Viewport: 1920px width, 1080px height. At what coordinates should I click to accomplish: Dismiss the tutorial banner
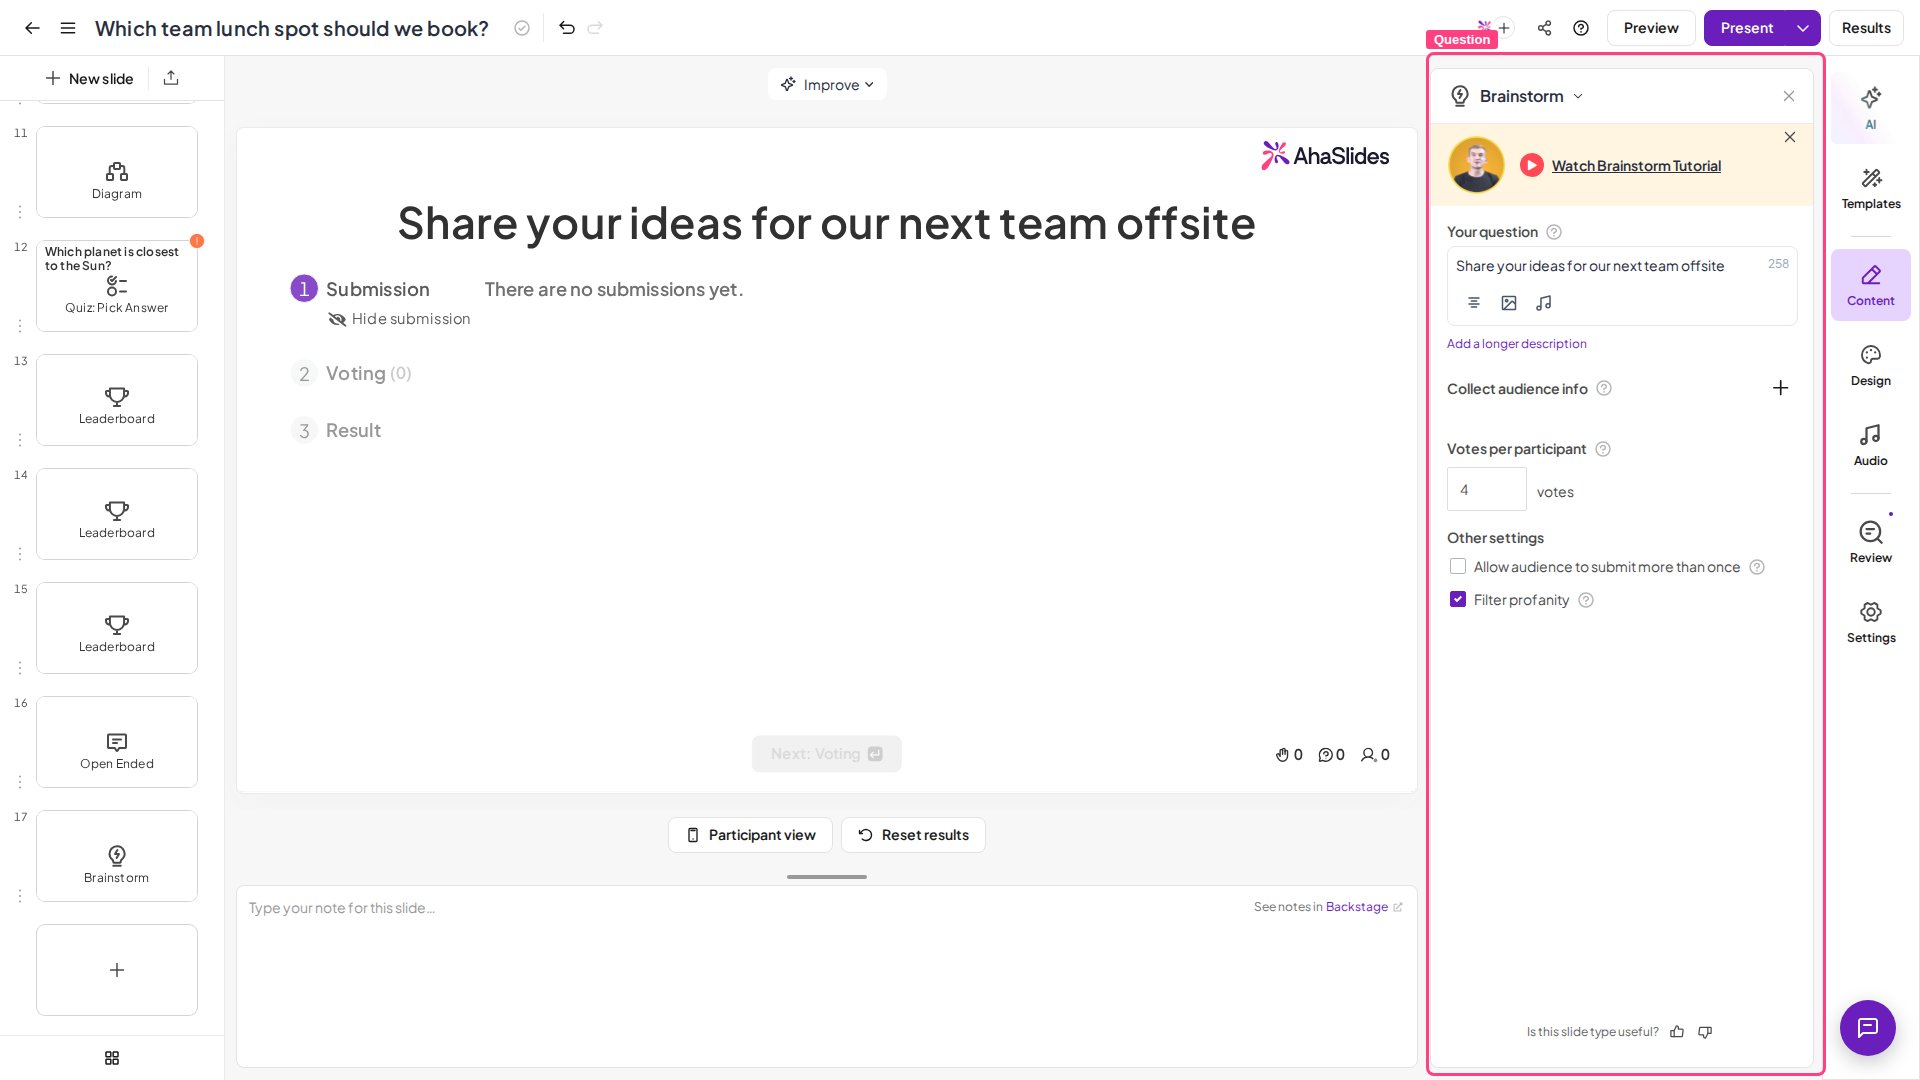coord(1790,137)
